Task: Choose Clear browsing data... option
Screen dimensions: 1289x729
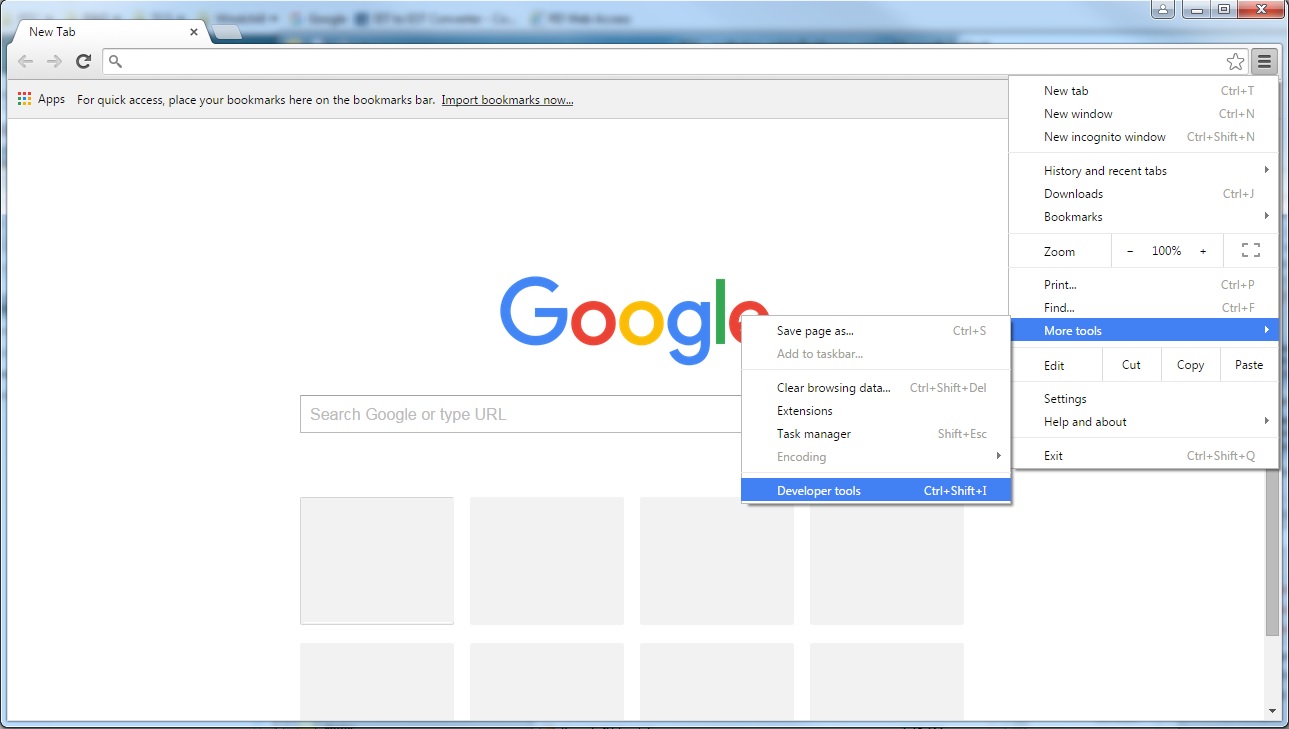Action: click(877, 388)
